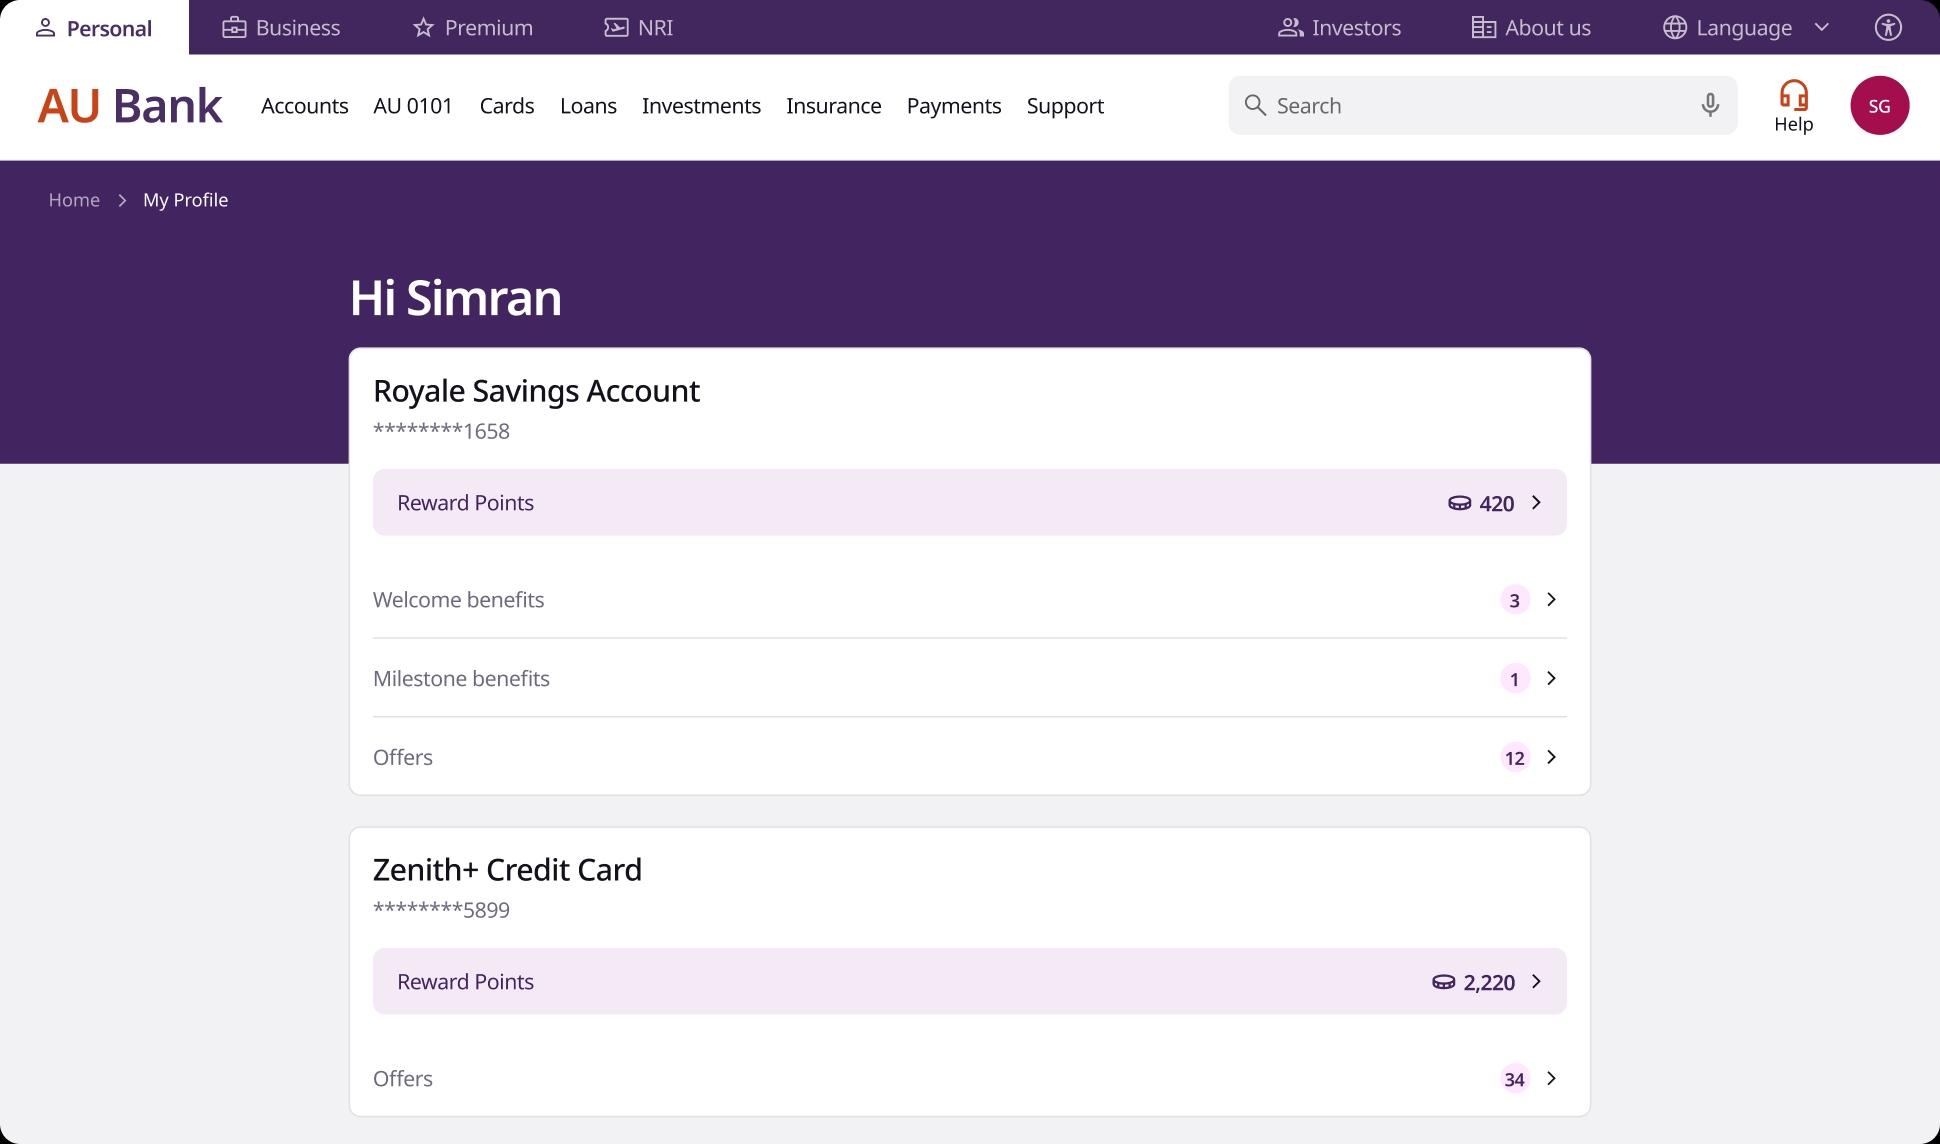Click the search magnifier icon
This screenshot has height=1144, width=1940.
(x=1255, y=105)
